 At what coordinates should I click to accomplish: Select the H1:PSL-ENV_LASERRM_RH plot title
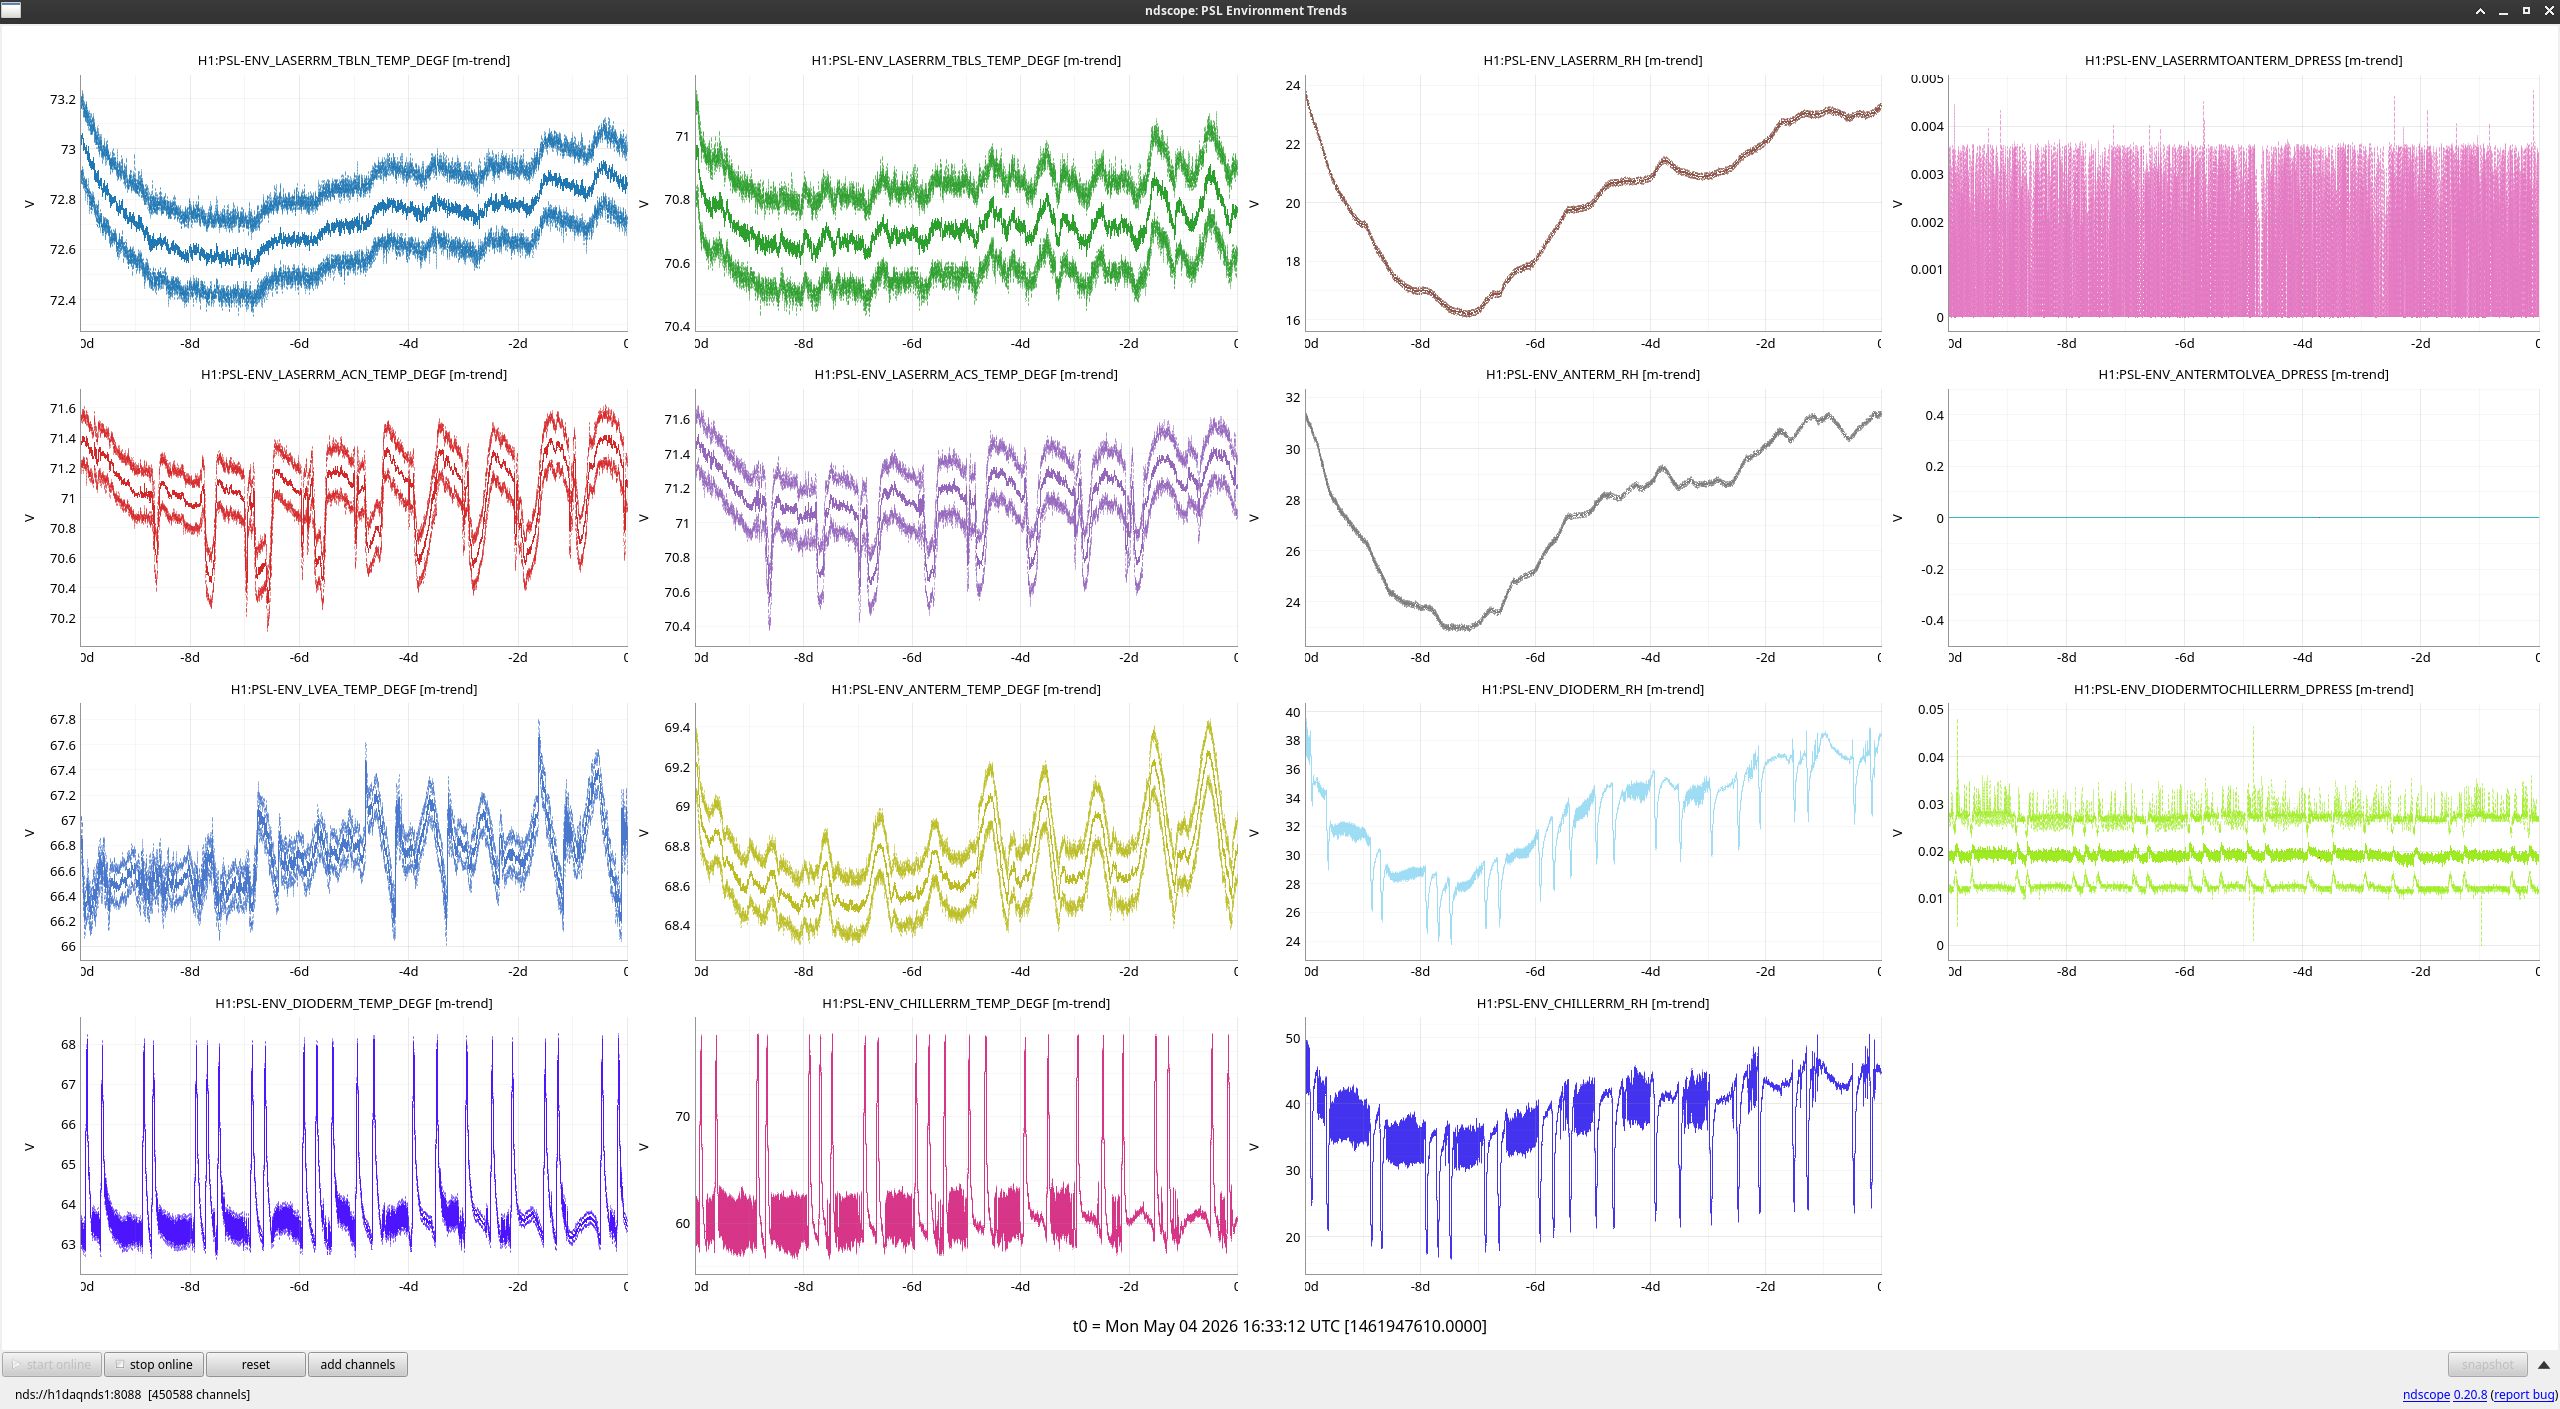point(1593,60)
